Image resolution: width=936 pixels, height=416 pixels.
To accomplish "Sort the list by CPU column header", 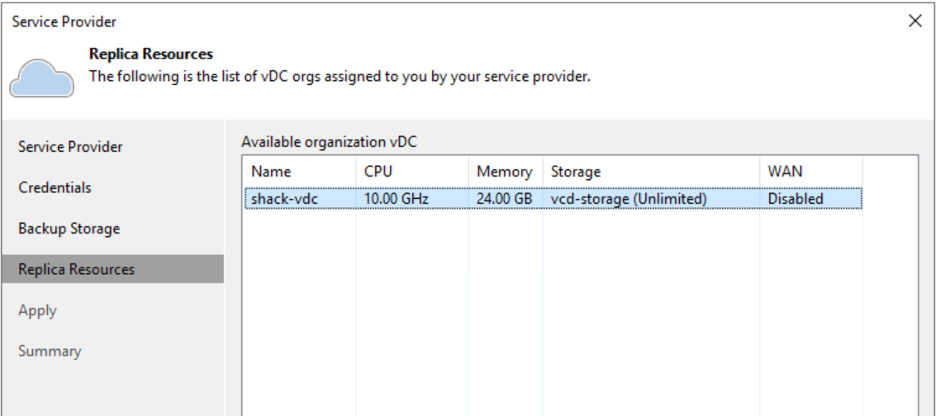I will coord(412,172).
